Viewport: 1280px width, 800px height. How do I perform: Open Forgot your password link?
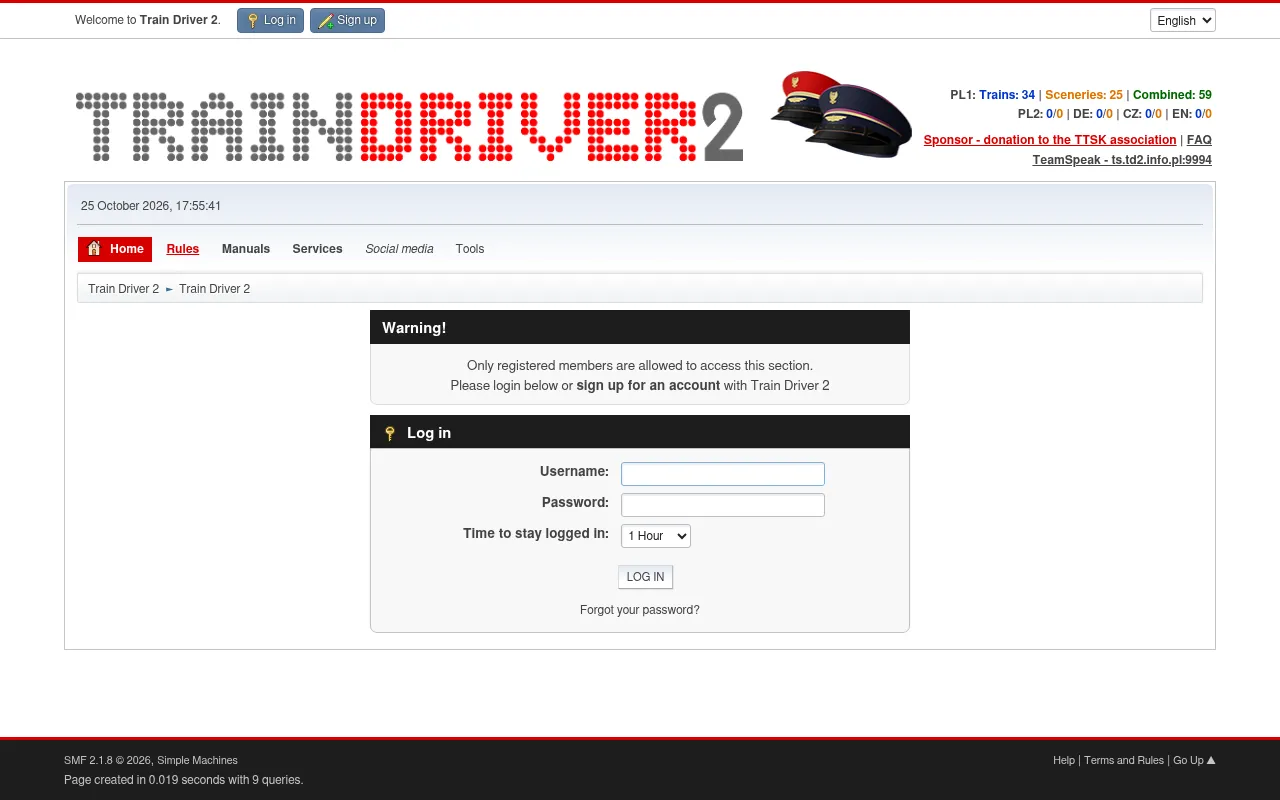[640, 610]
